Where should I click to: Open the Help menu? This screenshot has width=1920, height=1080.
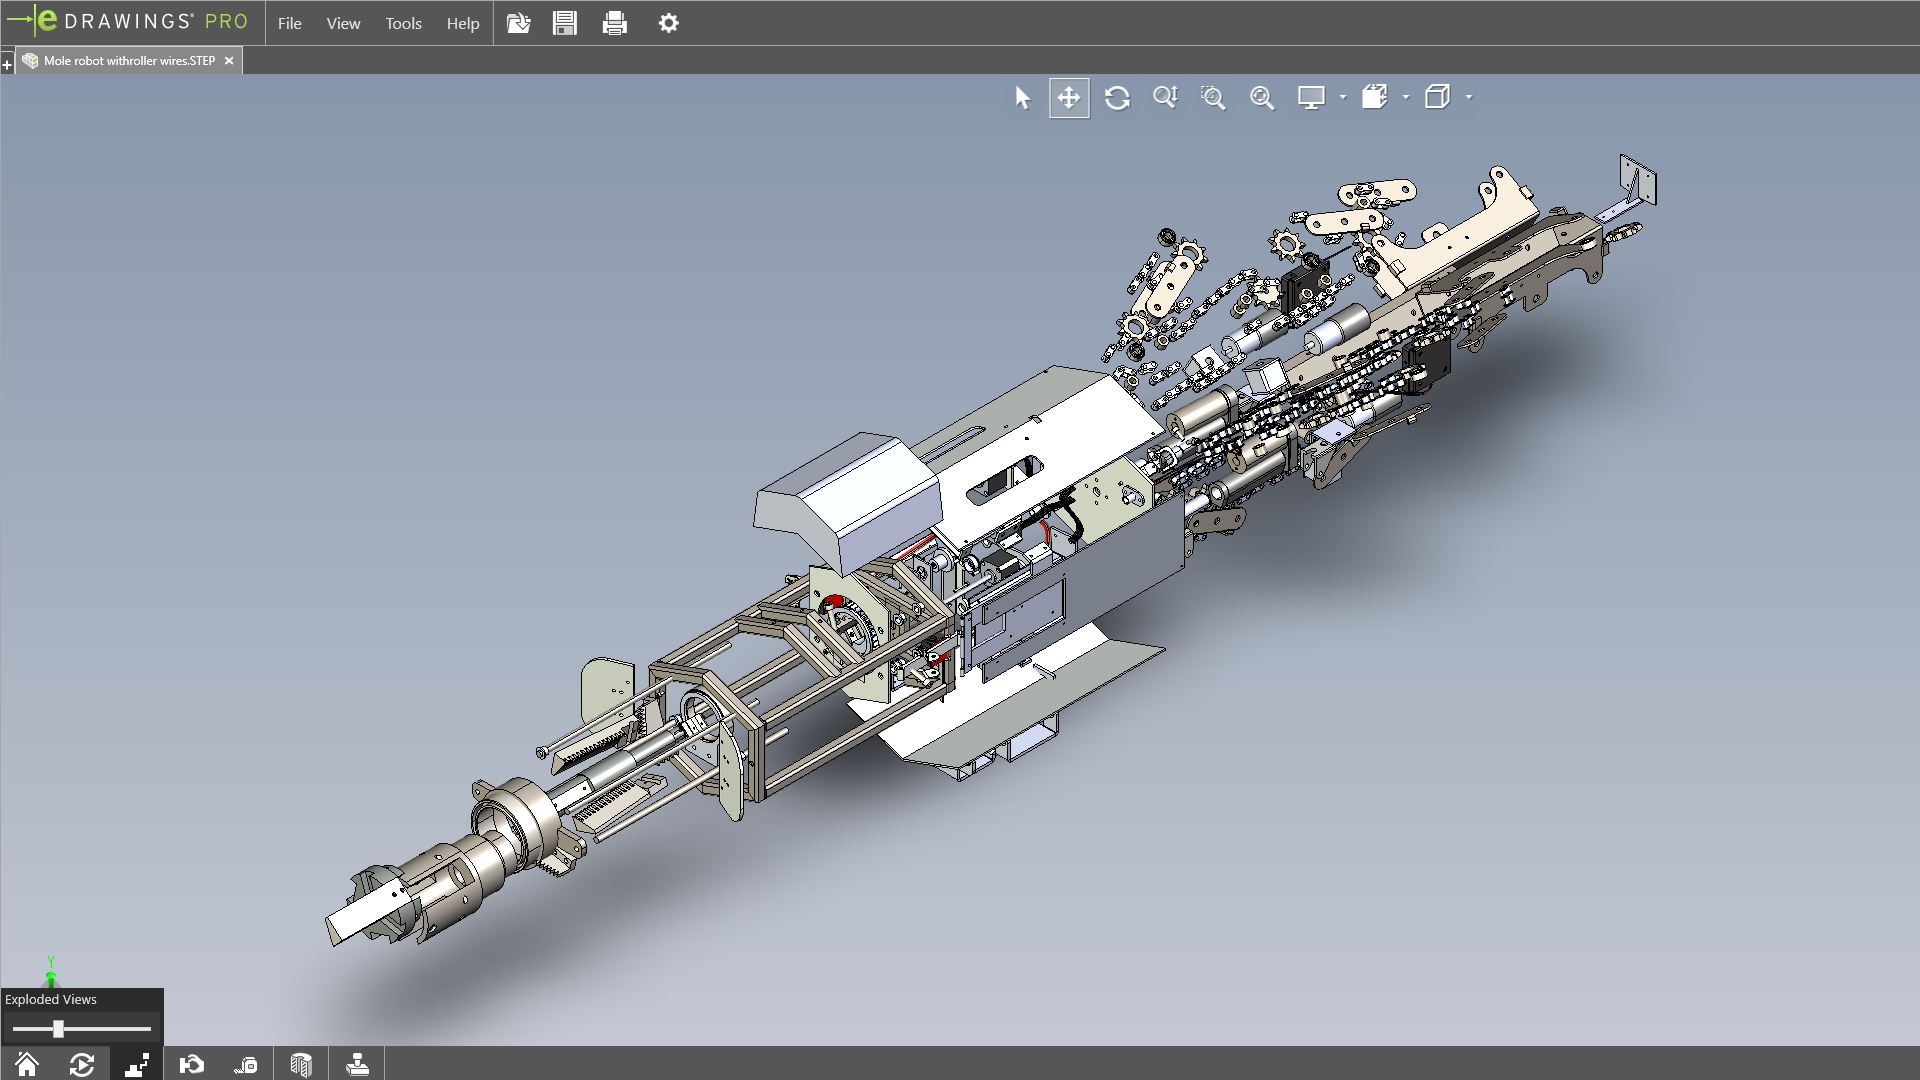(463, 23)
